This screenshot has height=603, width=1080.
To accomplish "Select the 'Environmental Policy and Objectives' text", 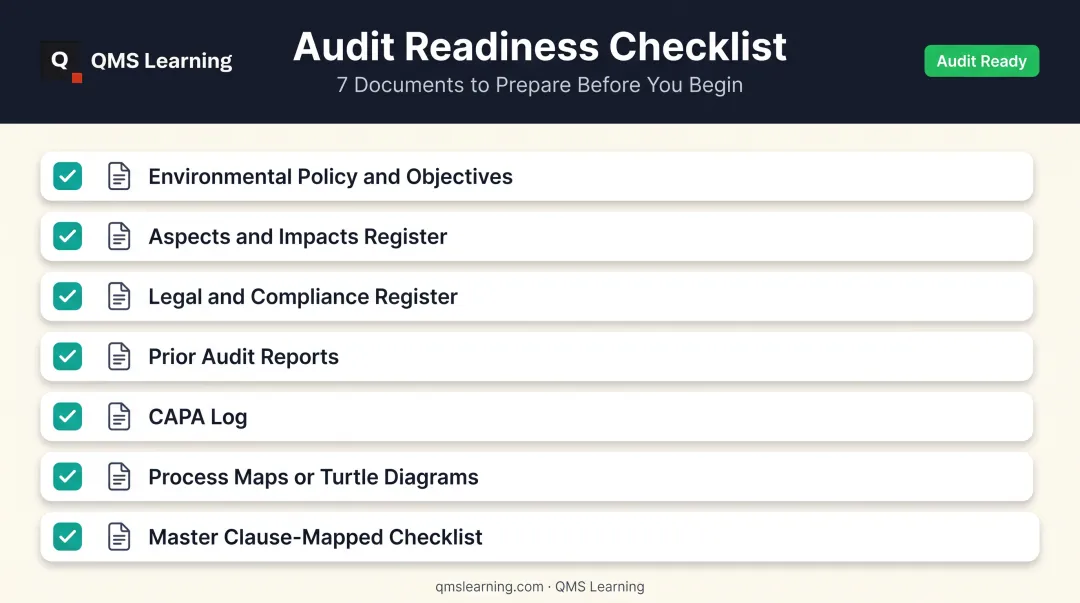I will coord(331,177).
